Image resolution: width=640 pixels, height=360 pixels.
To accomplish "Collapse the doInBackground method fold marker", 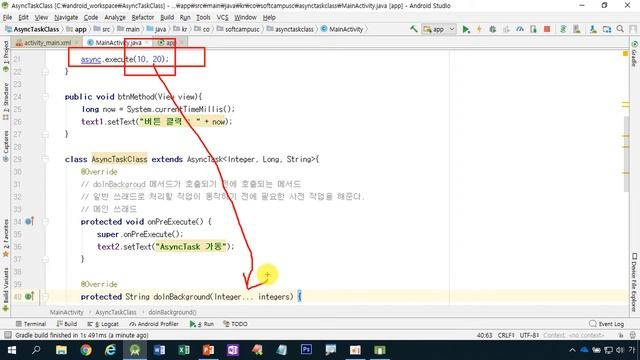I will [45, 297].
